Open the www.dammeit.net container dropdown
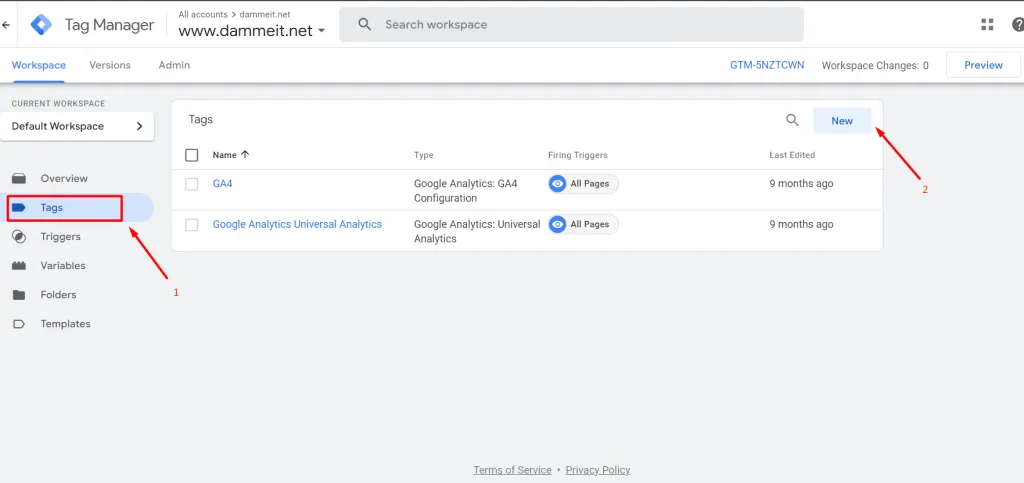This screenshot has height=483, width=1024. click(252, 31)
